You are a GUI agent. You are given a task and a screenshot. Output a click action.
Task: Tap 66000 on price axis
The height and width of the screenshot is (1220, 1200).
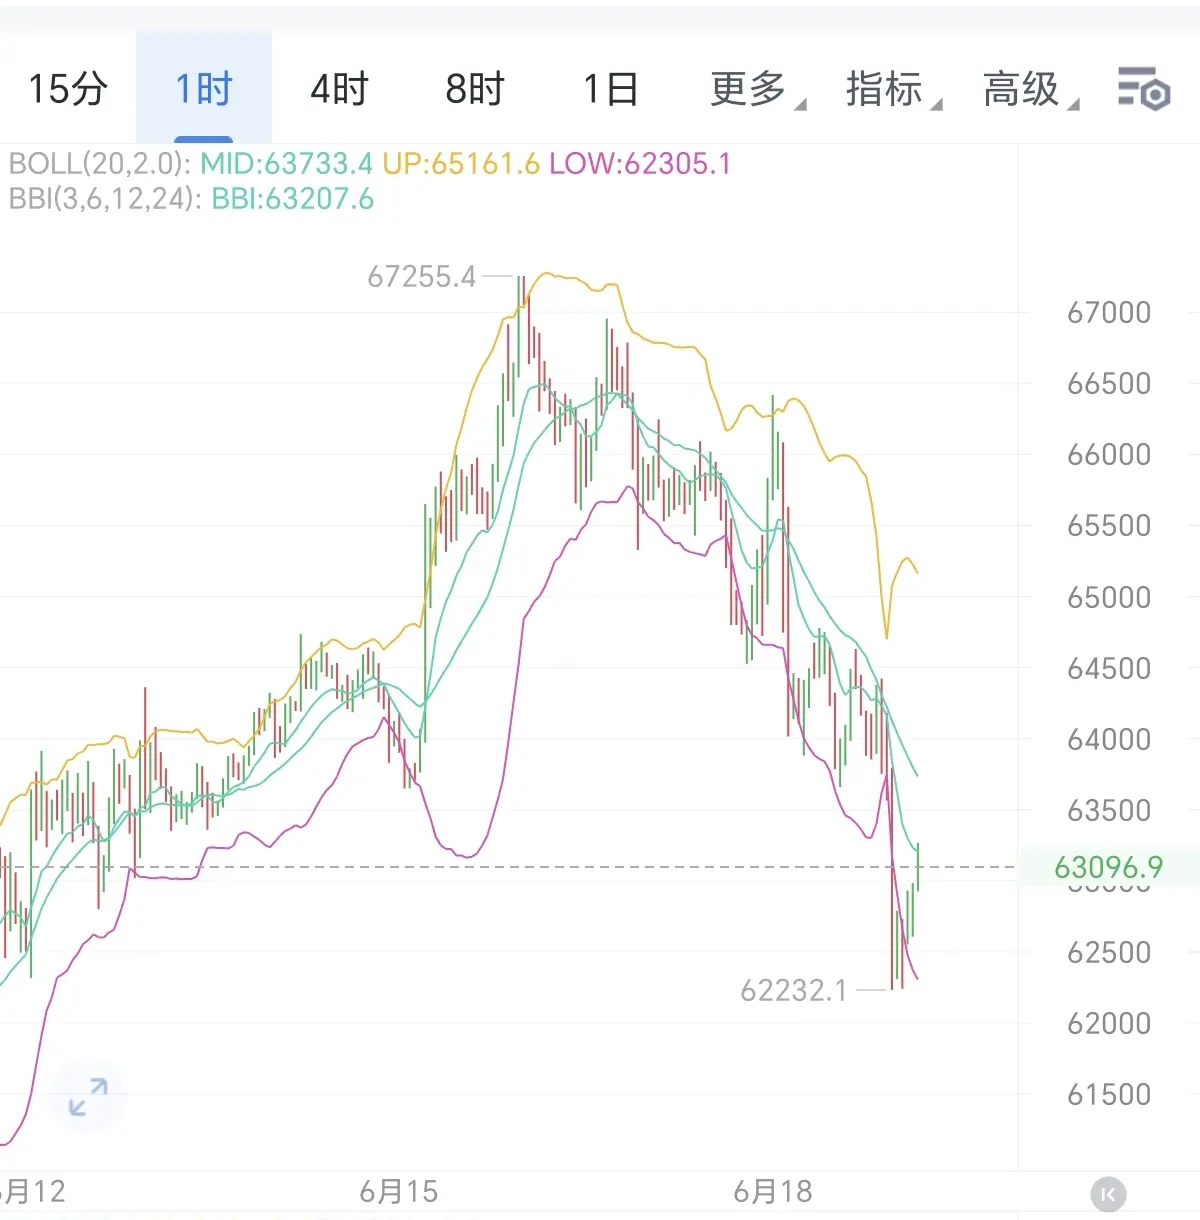click(1109, 455)
